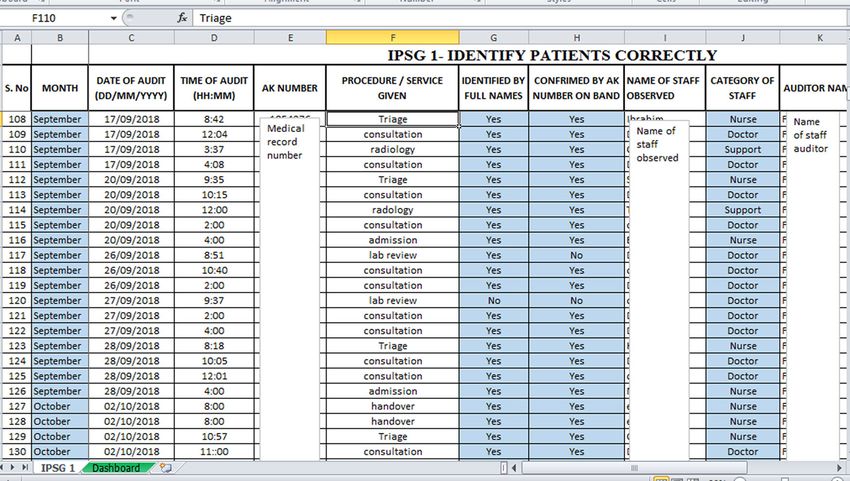850x481 pixels.
Task: Switch to the Dashboard sheet tab
Action: tap(115, 468)
